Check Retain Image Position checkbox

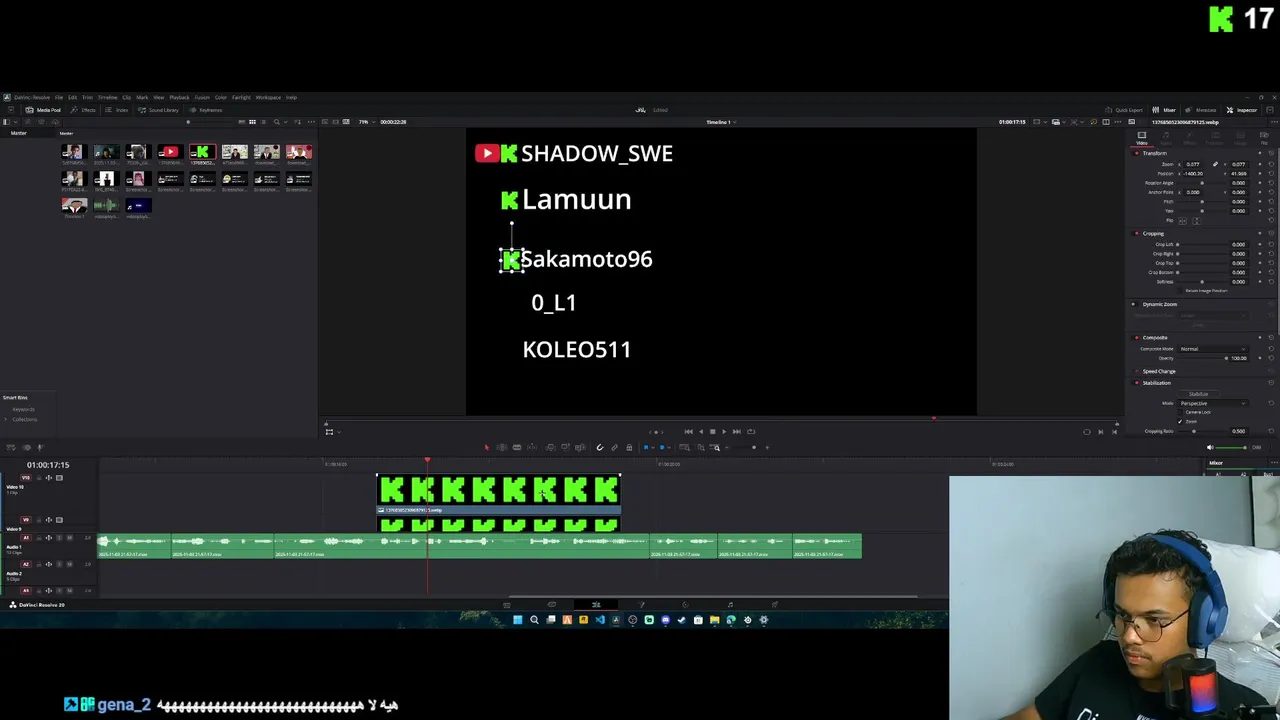coord(1180,290)
